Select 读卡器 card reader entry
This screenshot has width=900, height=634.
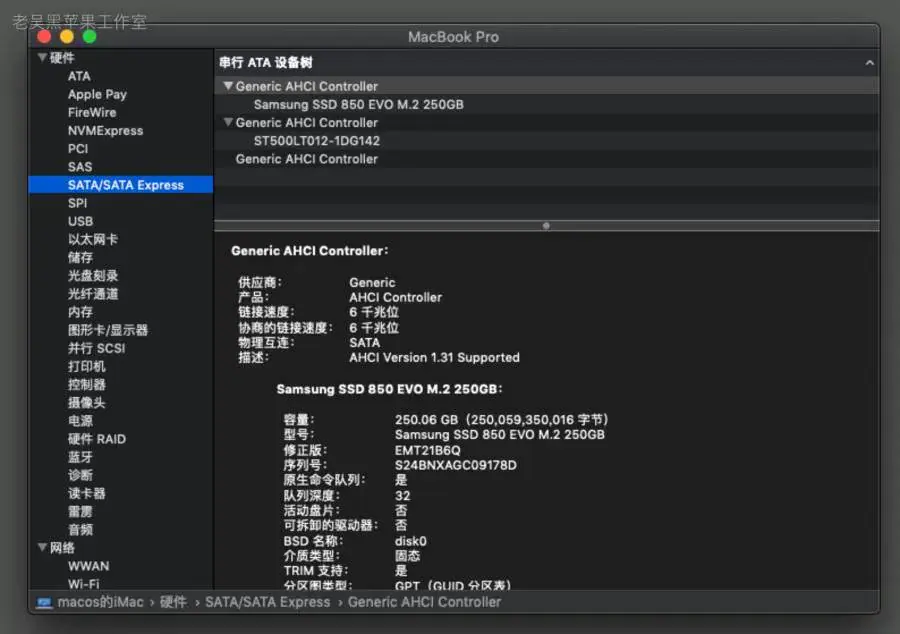coord(87,493)
